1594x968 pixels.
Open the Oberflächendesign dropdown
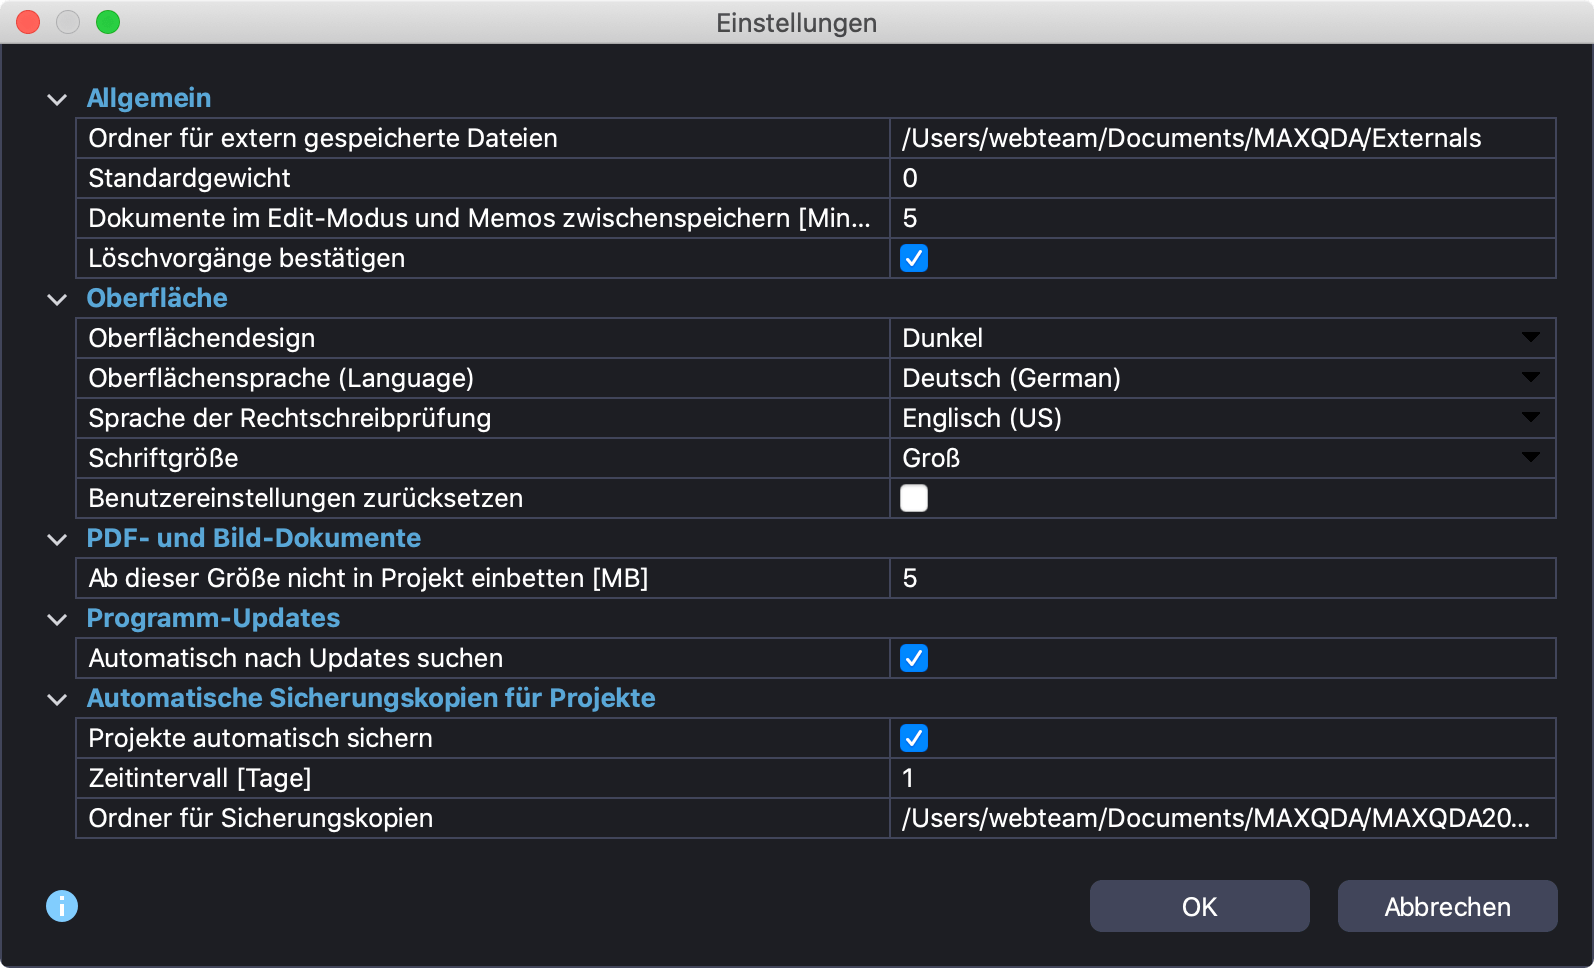[1221, 338]
